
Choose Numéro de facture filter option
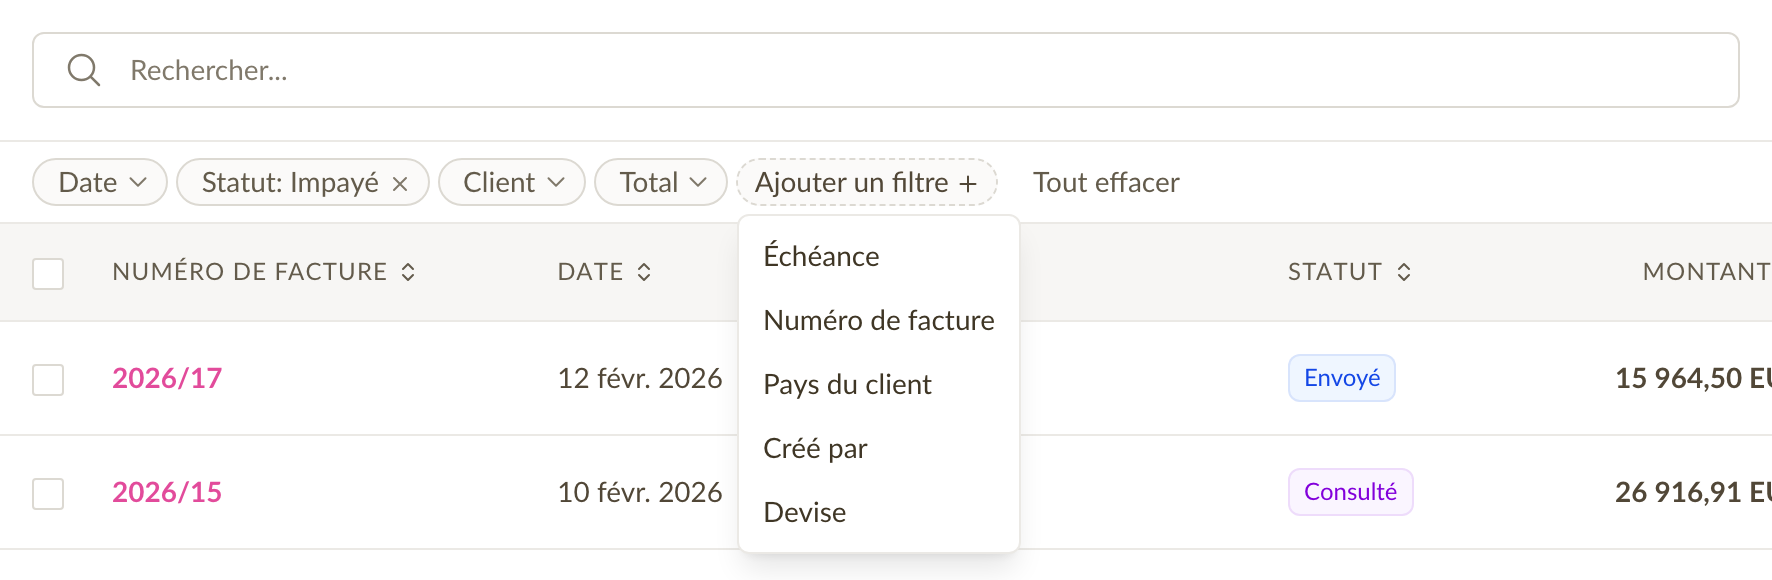point(879,320)
